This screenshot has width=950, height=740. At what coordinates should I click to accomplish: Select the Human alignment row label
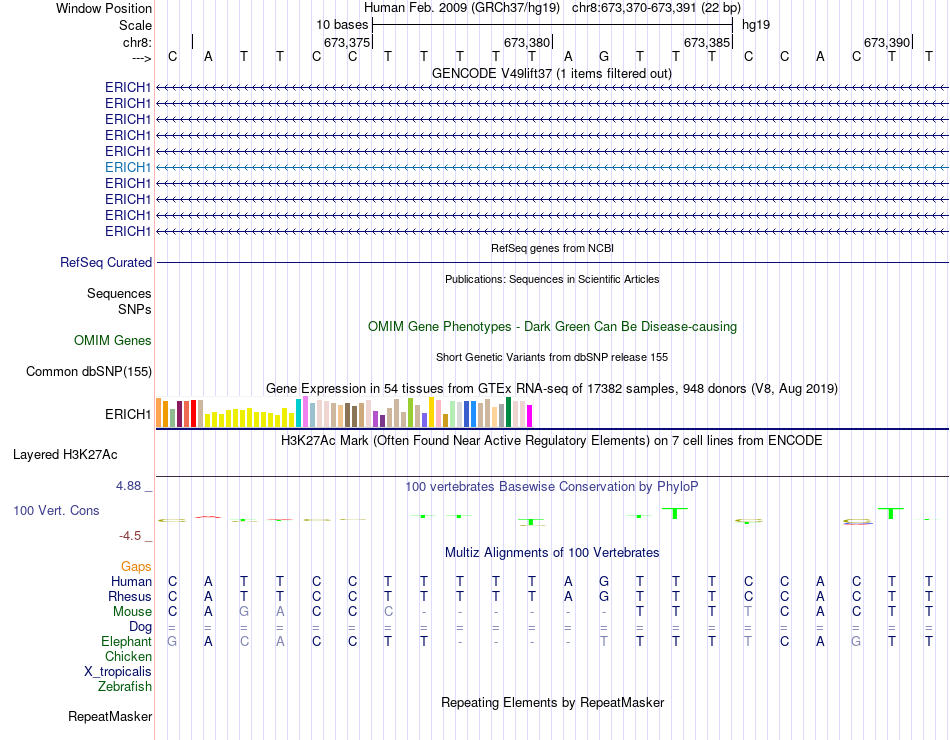pos(131,581)
